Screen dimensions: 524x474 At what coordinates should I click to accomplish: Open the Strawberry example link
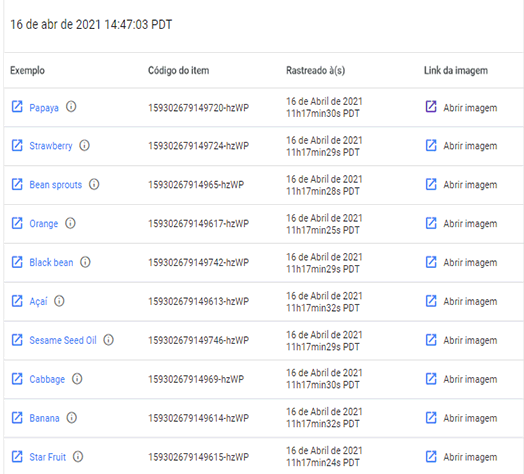(x=51, y=146)
